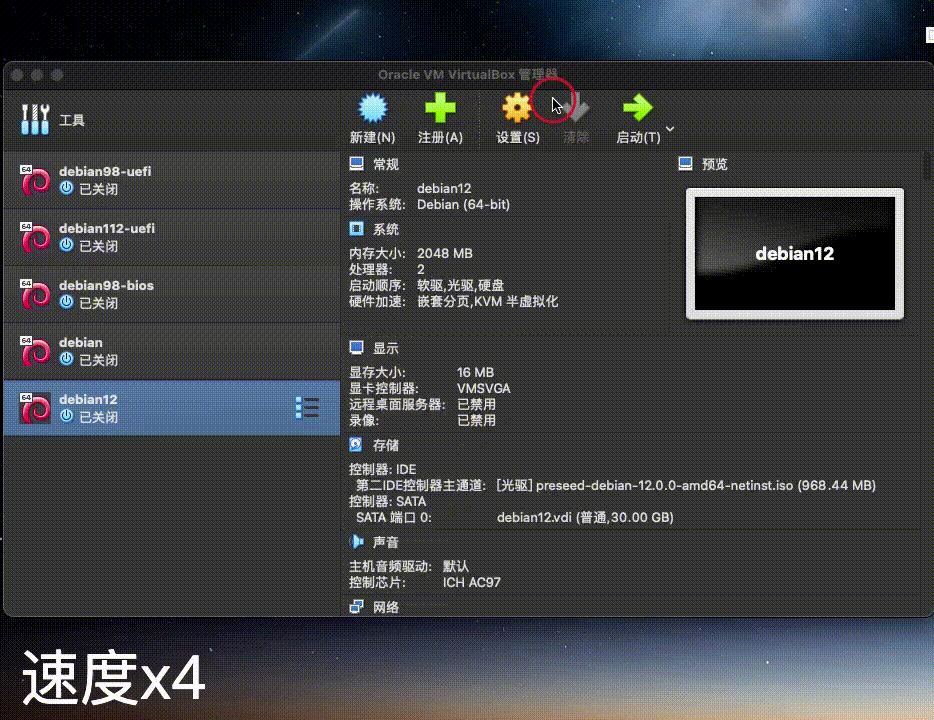Click the OS value Debian (64-bit)
Viewport: 934px width, 720px height.
(463, 205)
